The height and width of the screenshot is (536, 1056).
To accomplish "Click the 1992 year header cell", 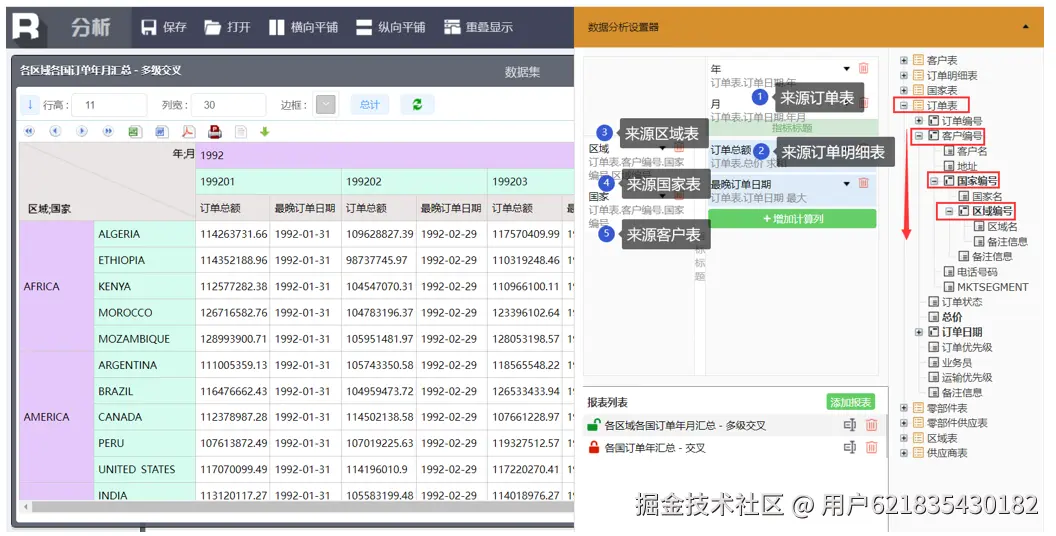I will pos(385,155).
